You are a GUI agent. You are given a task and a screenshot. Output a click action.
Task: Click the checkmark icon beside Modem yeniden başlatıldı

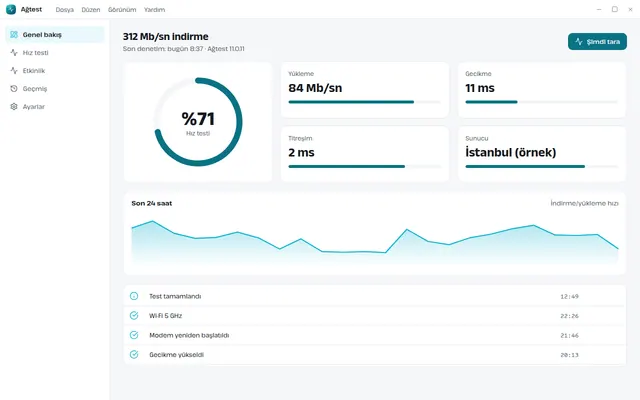pyautogui.click(x=134, y=335)
